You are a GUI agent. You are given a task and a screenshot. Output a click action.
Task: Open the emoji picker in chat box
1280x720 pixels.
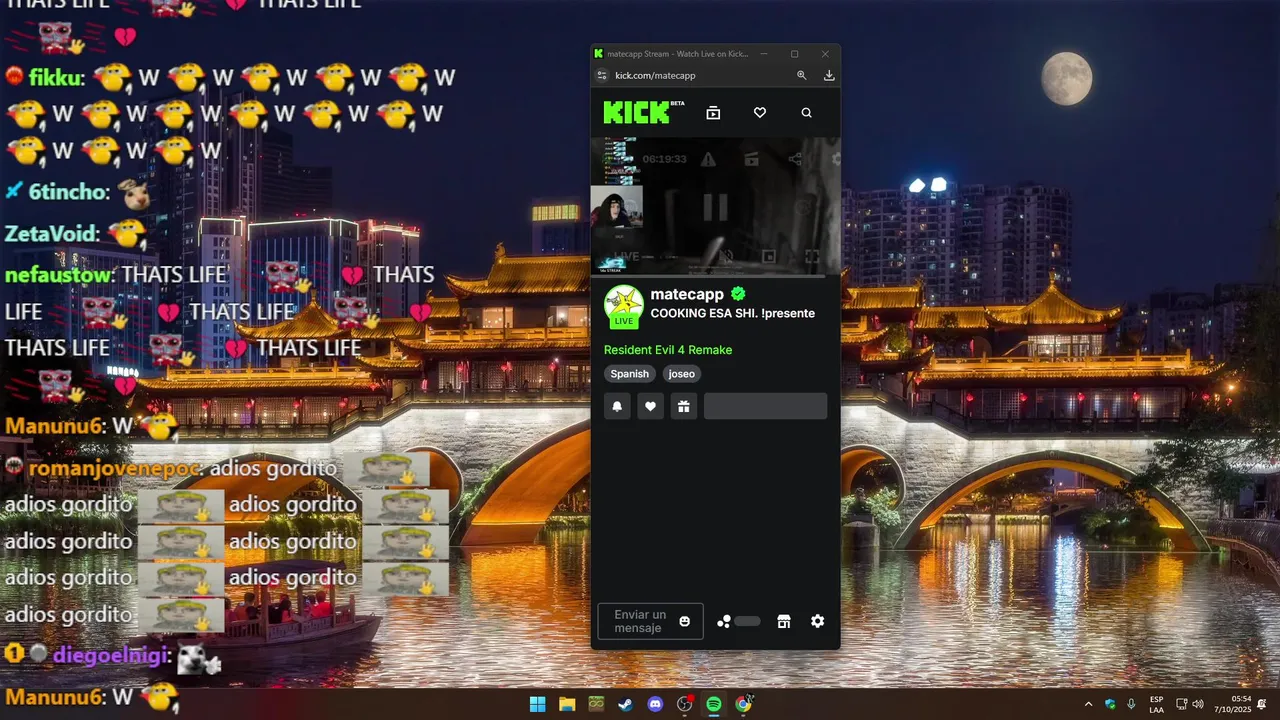point(685,621)
